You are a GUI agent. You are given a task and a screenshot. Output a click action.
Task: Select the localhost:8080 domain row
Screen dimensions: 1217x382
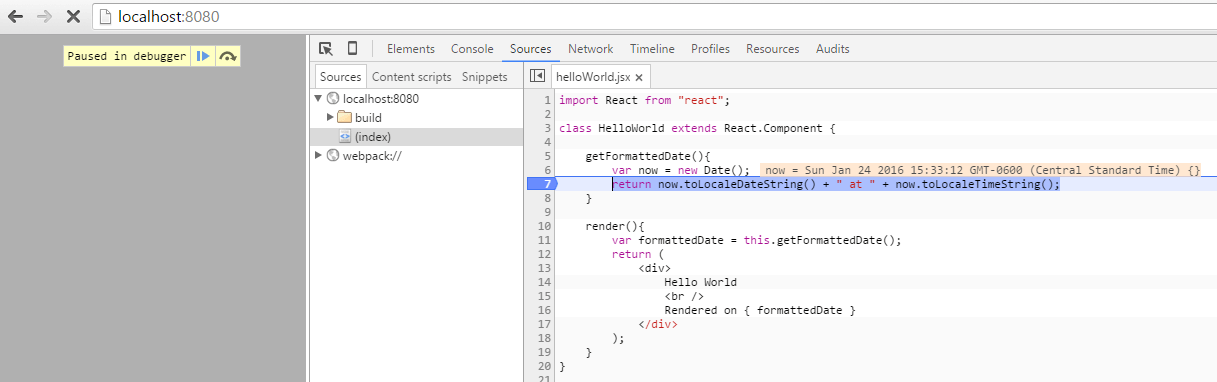coord(417,99)
